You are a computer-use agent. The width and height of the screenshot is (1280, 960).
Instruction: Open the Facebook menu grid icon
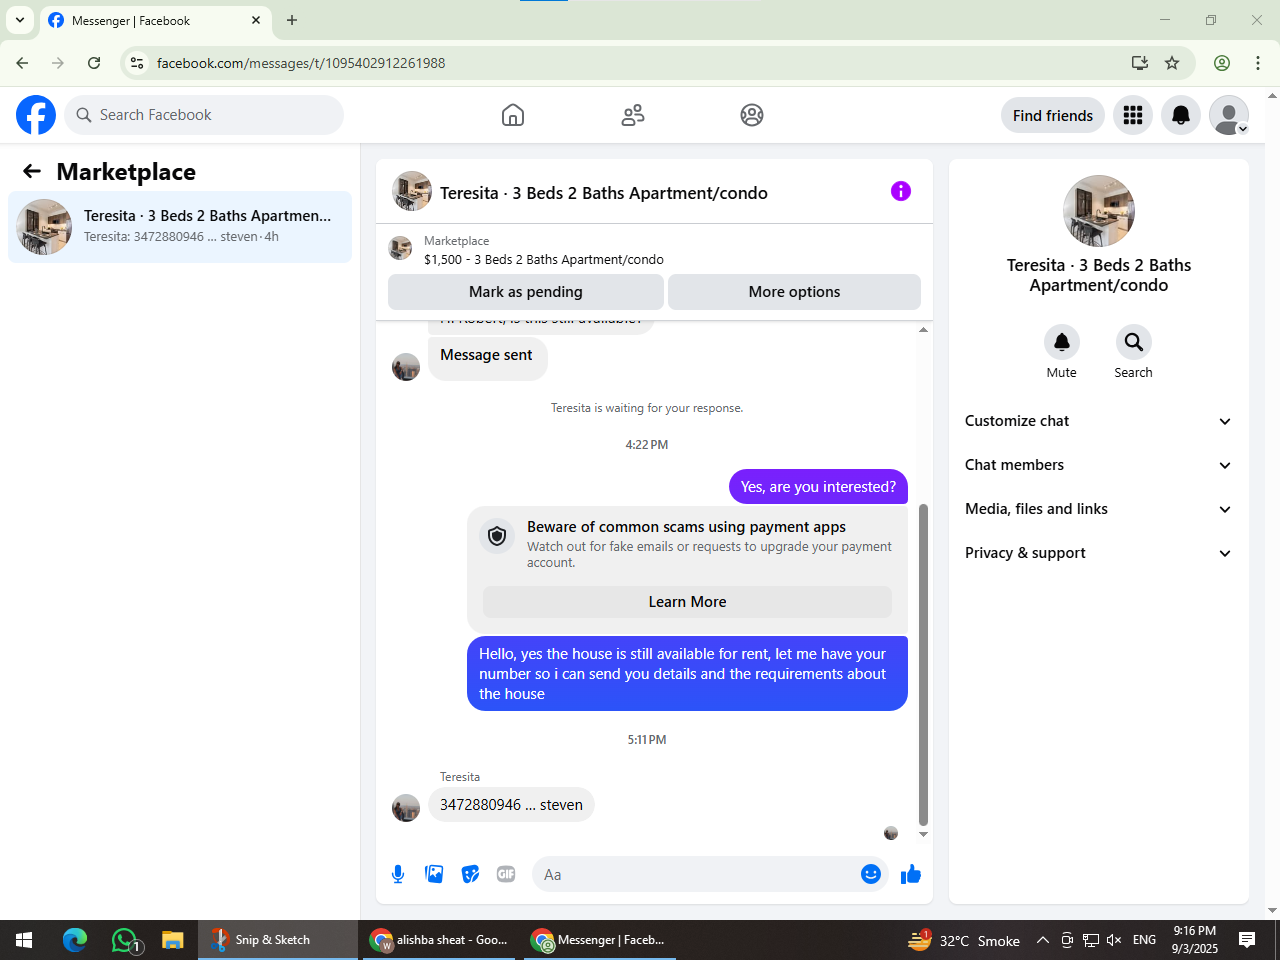click(1133, 115)
